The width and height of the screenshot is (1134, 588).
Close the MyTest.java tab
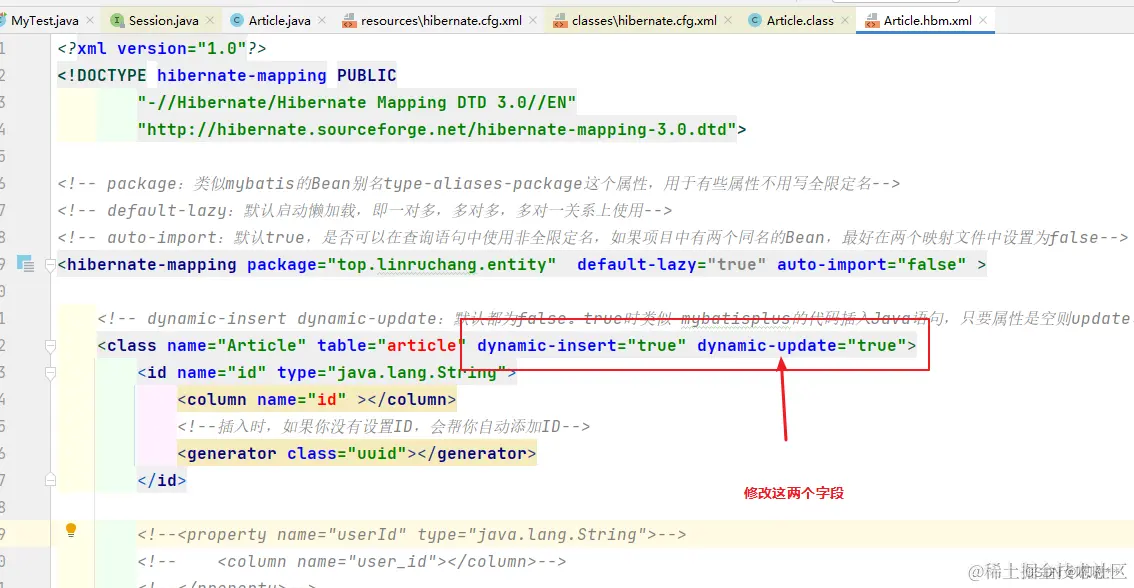(x=90, y=20)
